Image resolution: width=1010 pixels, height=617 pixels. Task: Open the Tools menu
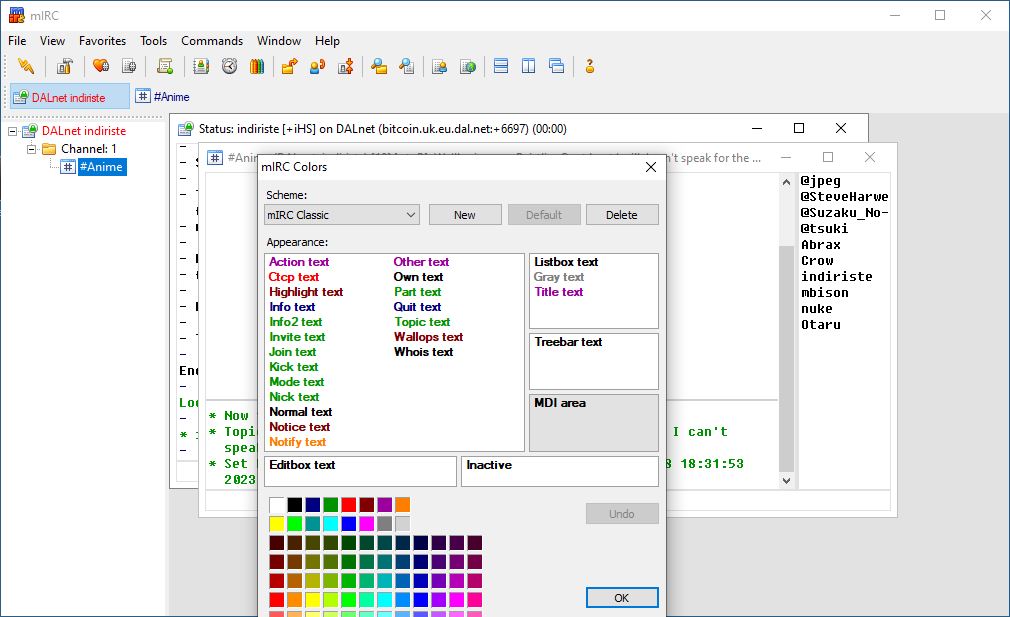[x=153, y=41]
